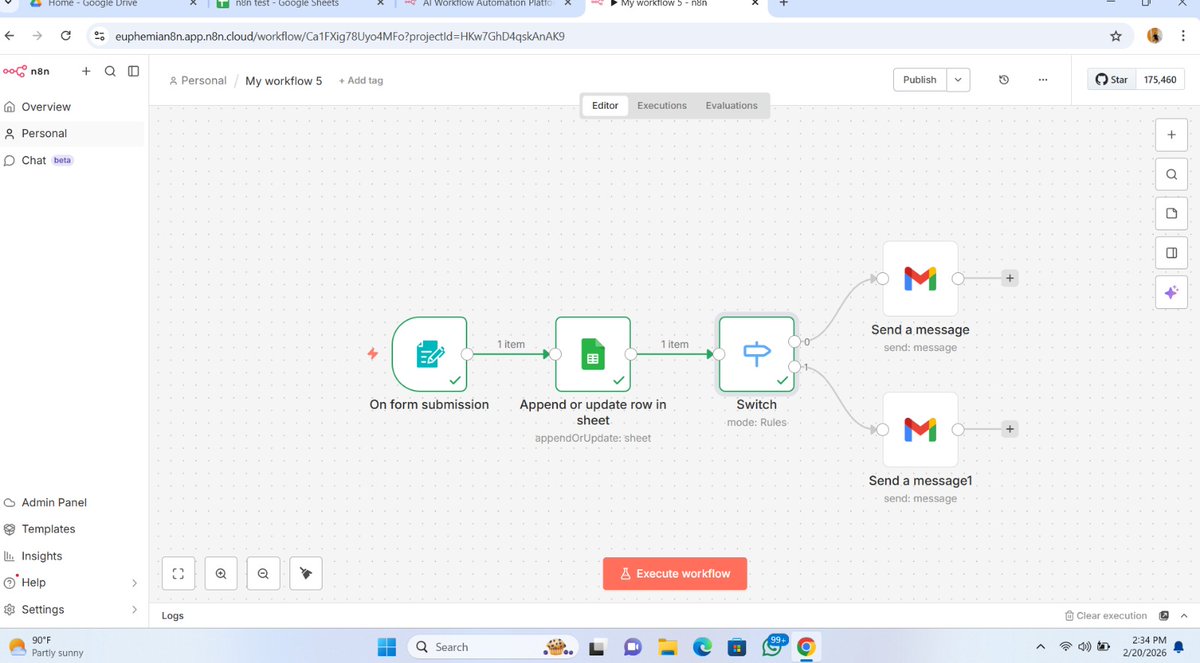This screenshot has width=1200, height=663.
Task: Click Add tag link
Action: 361,80
